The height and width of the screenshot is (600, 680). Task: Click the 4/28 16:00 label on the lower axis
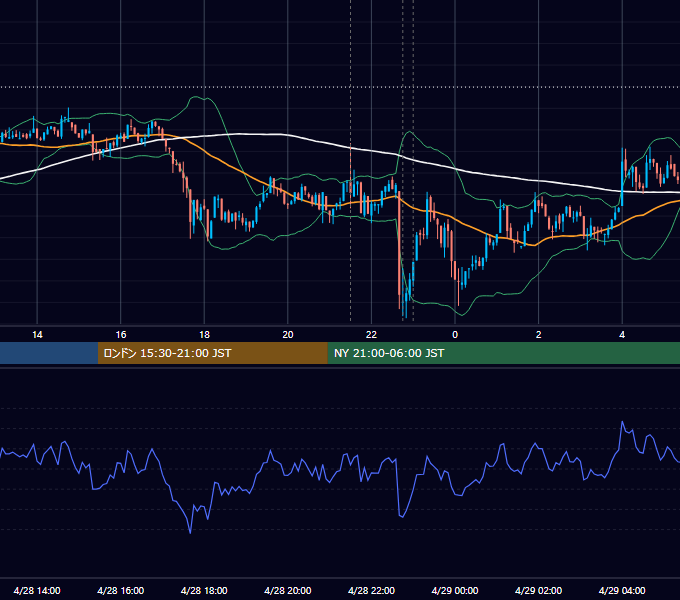121,590
